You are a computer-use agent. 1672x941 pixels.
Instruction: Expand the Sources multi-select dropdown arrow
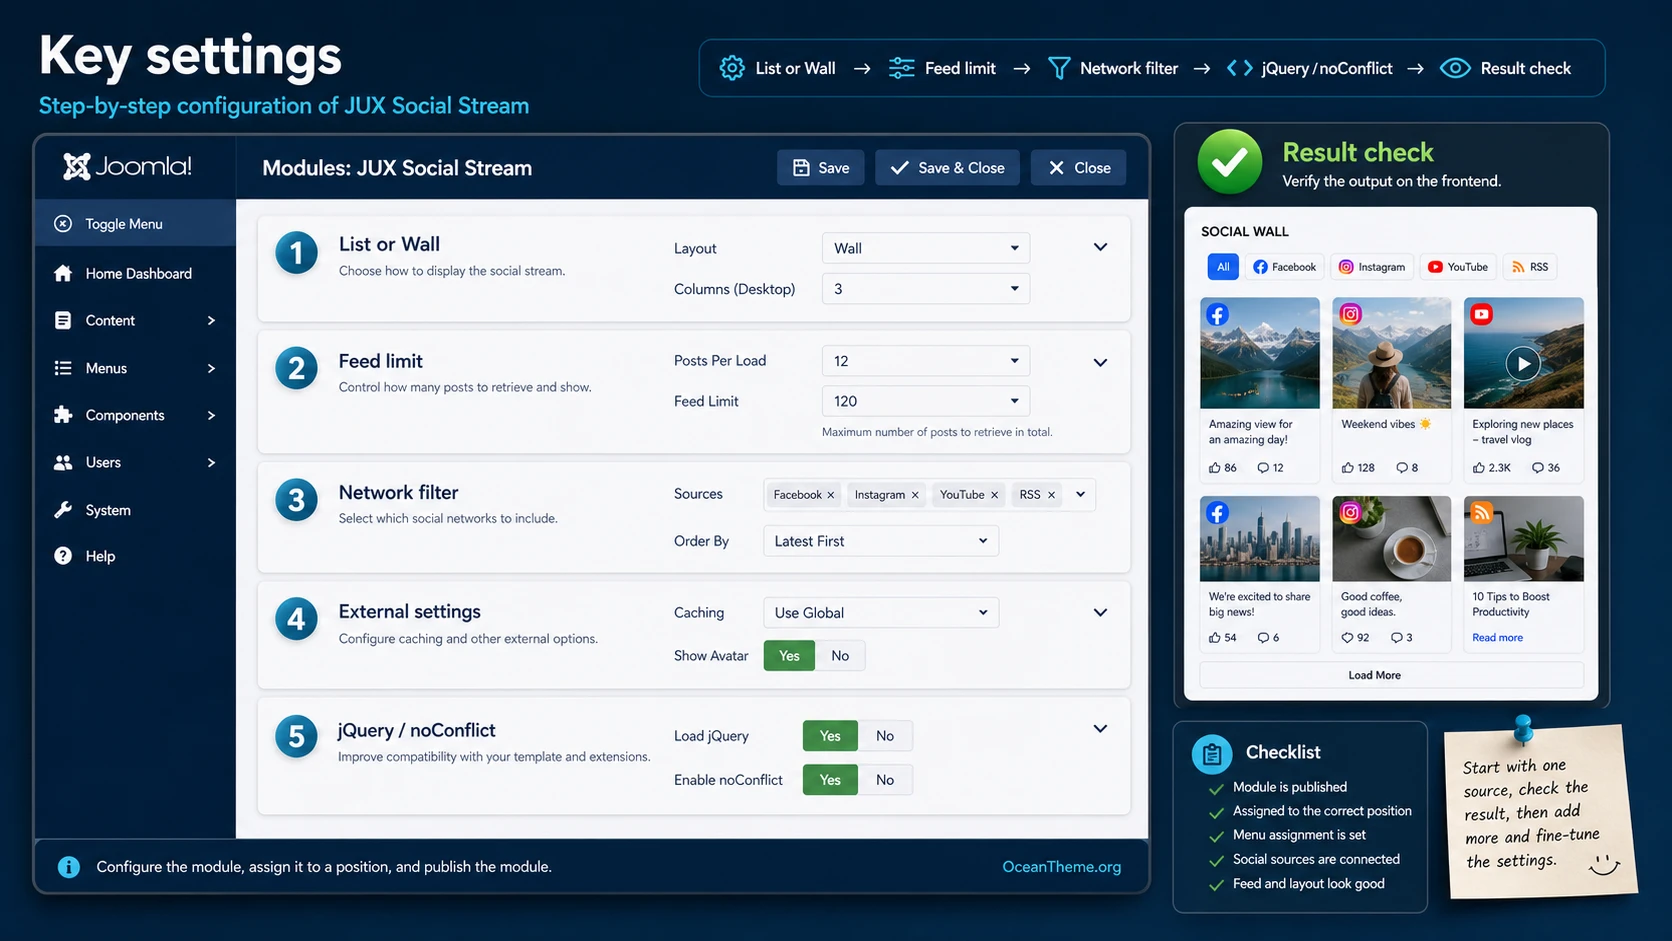[x=1080, y=494]
